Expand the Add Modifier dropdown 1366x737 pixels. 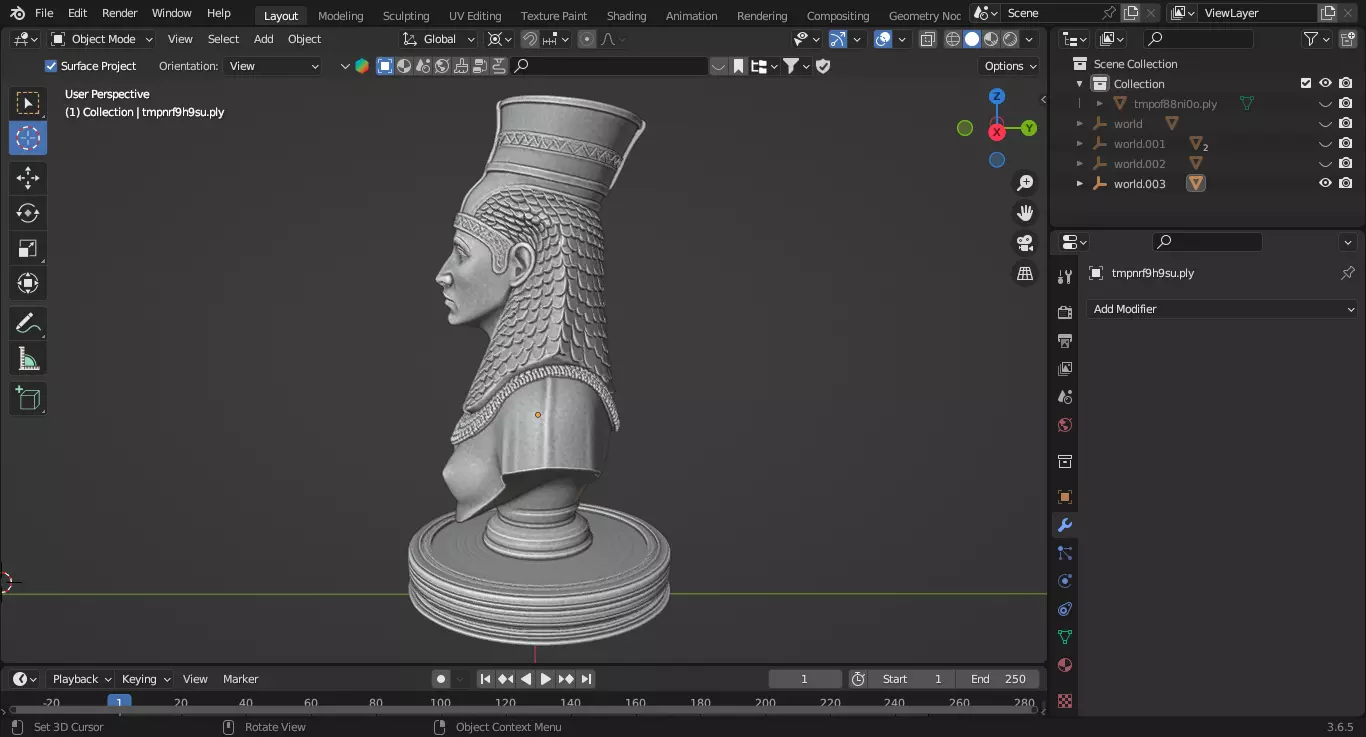click(x=1222, y=309)
